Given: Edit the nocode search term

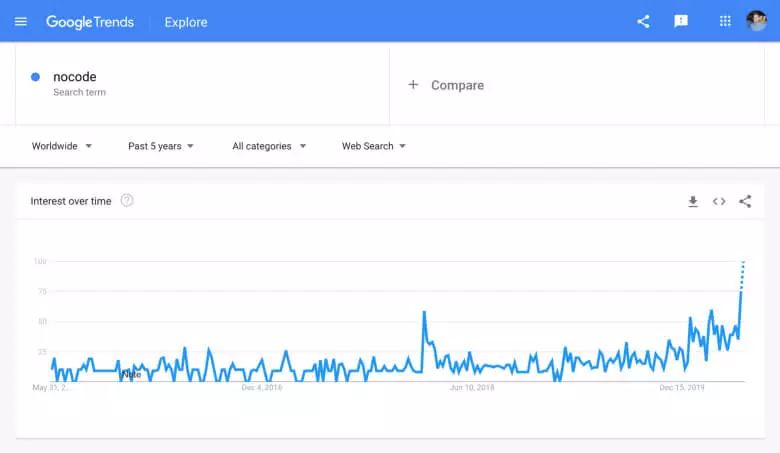Looking at the screenshot, I should 75,77.
